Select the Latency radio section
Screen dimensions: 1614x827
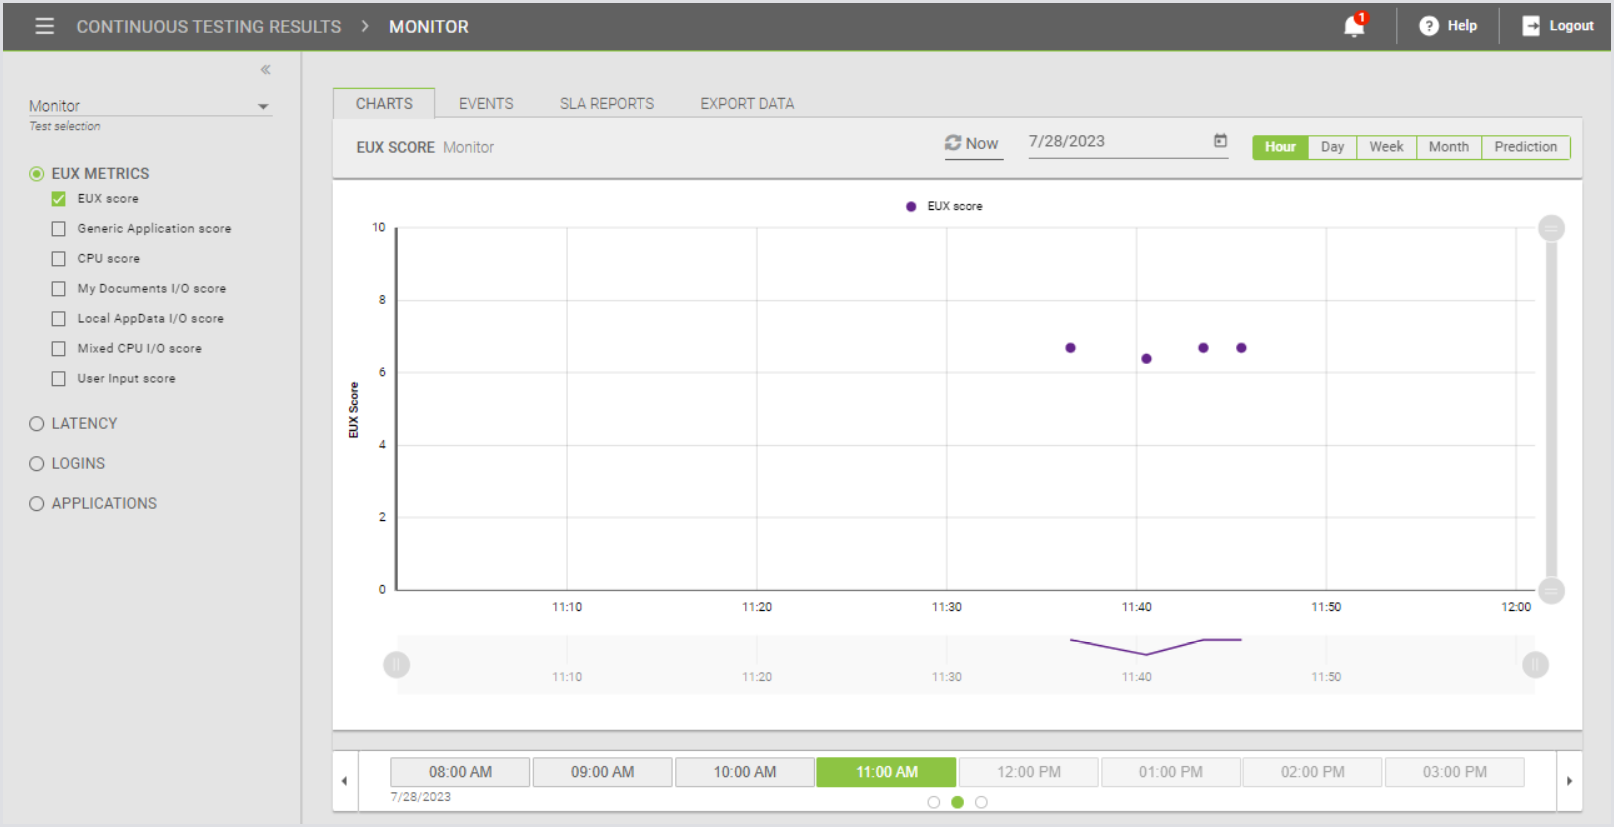coord(37,424)
